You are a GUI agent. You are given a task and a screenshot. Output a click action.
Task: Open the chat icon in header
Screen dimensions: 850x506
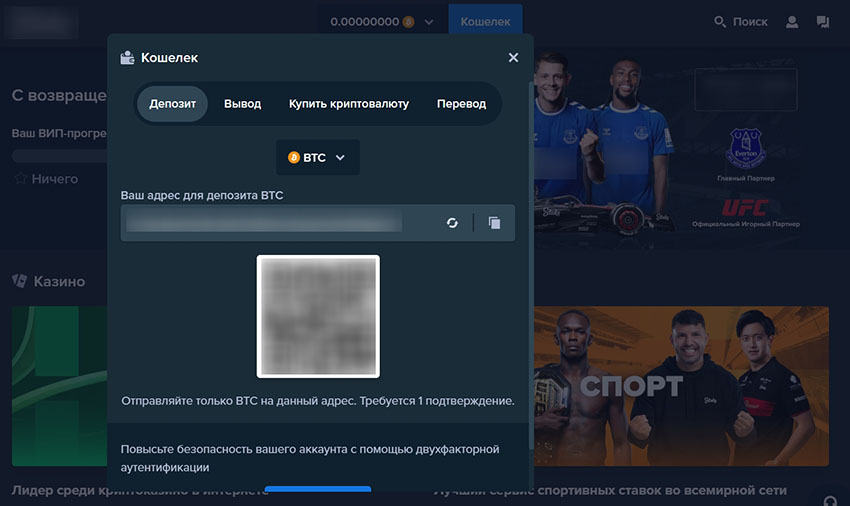(x=823, y=22)
